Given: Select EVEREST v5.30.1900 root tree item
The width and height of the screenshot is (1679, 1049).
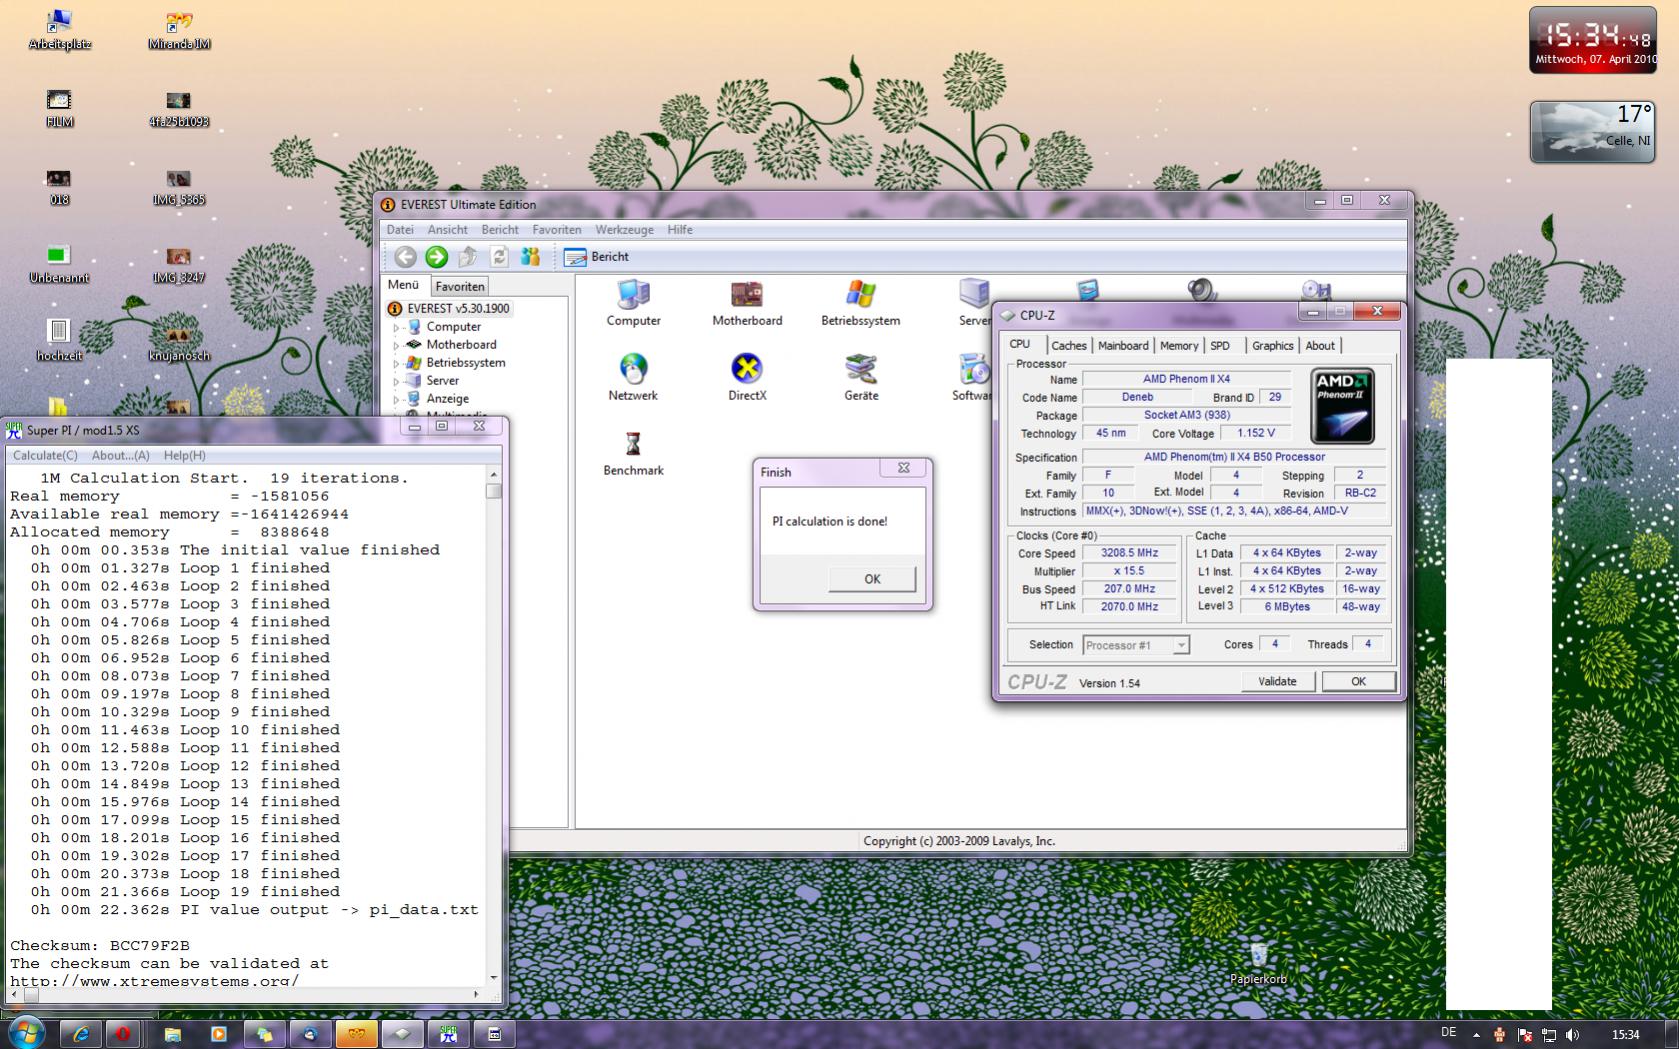Looking at the screenshot, I should tap(449, 309).
